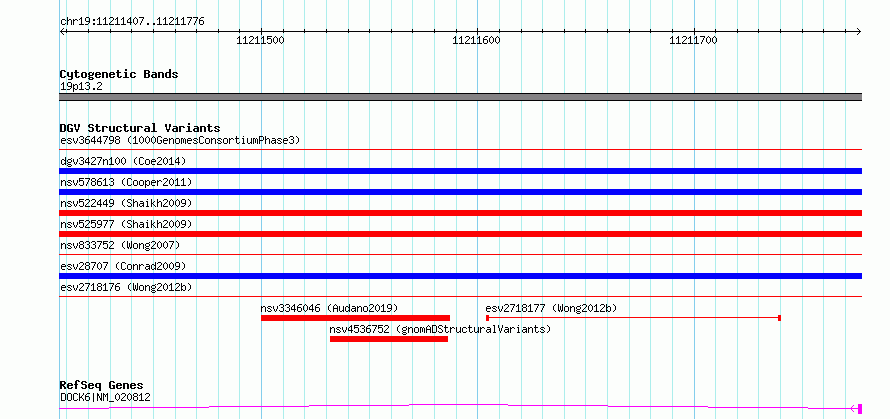Open variant nsv3346046 (Audano2019) label
This screenshot has height=419, width=890.
coord(329,308)
